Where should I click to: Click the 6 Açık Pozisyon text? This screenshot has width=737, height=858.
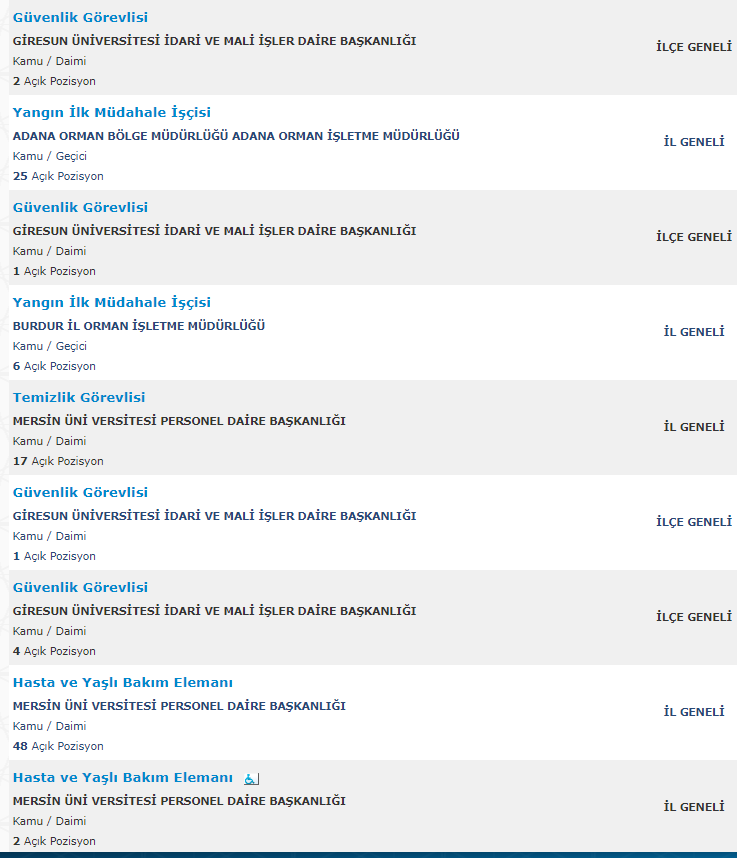coord(54,366)
